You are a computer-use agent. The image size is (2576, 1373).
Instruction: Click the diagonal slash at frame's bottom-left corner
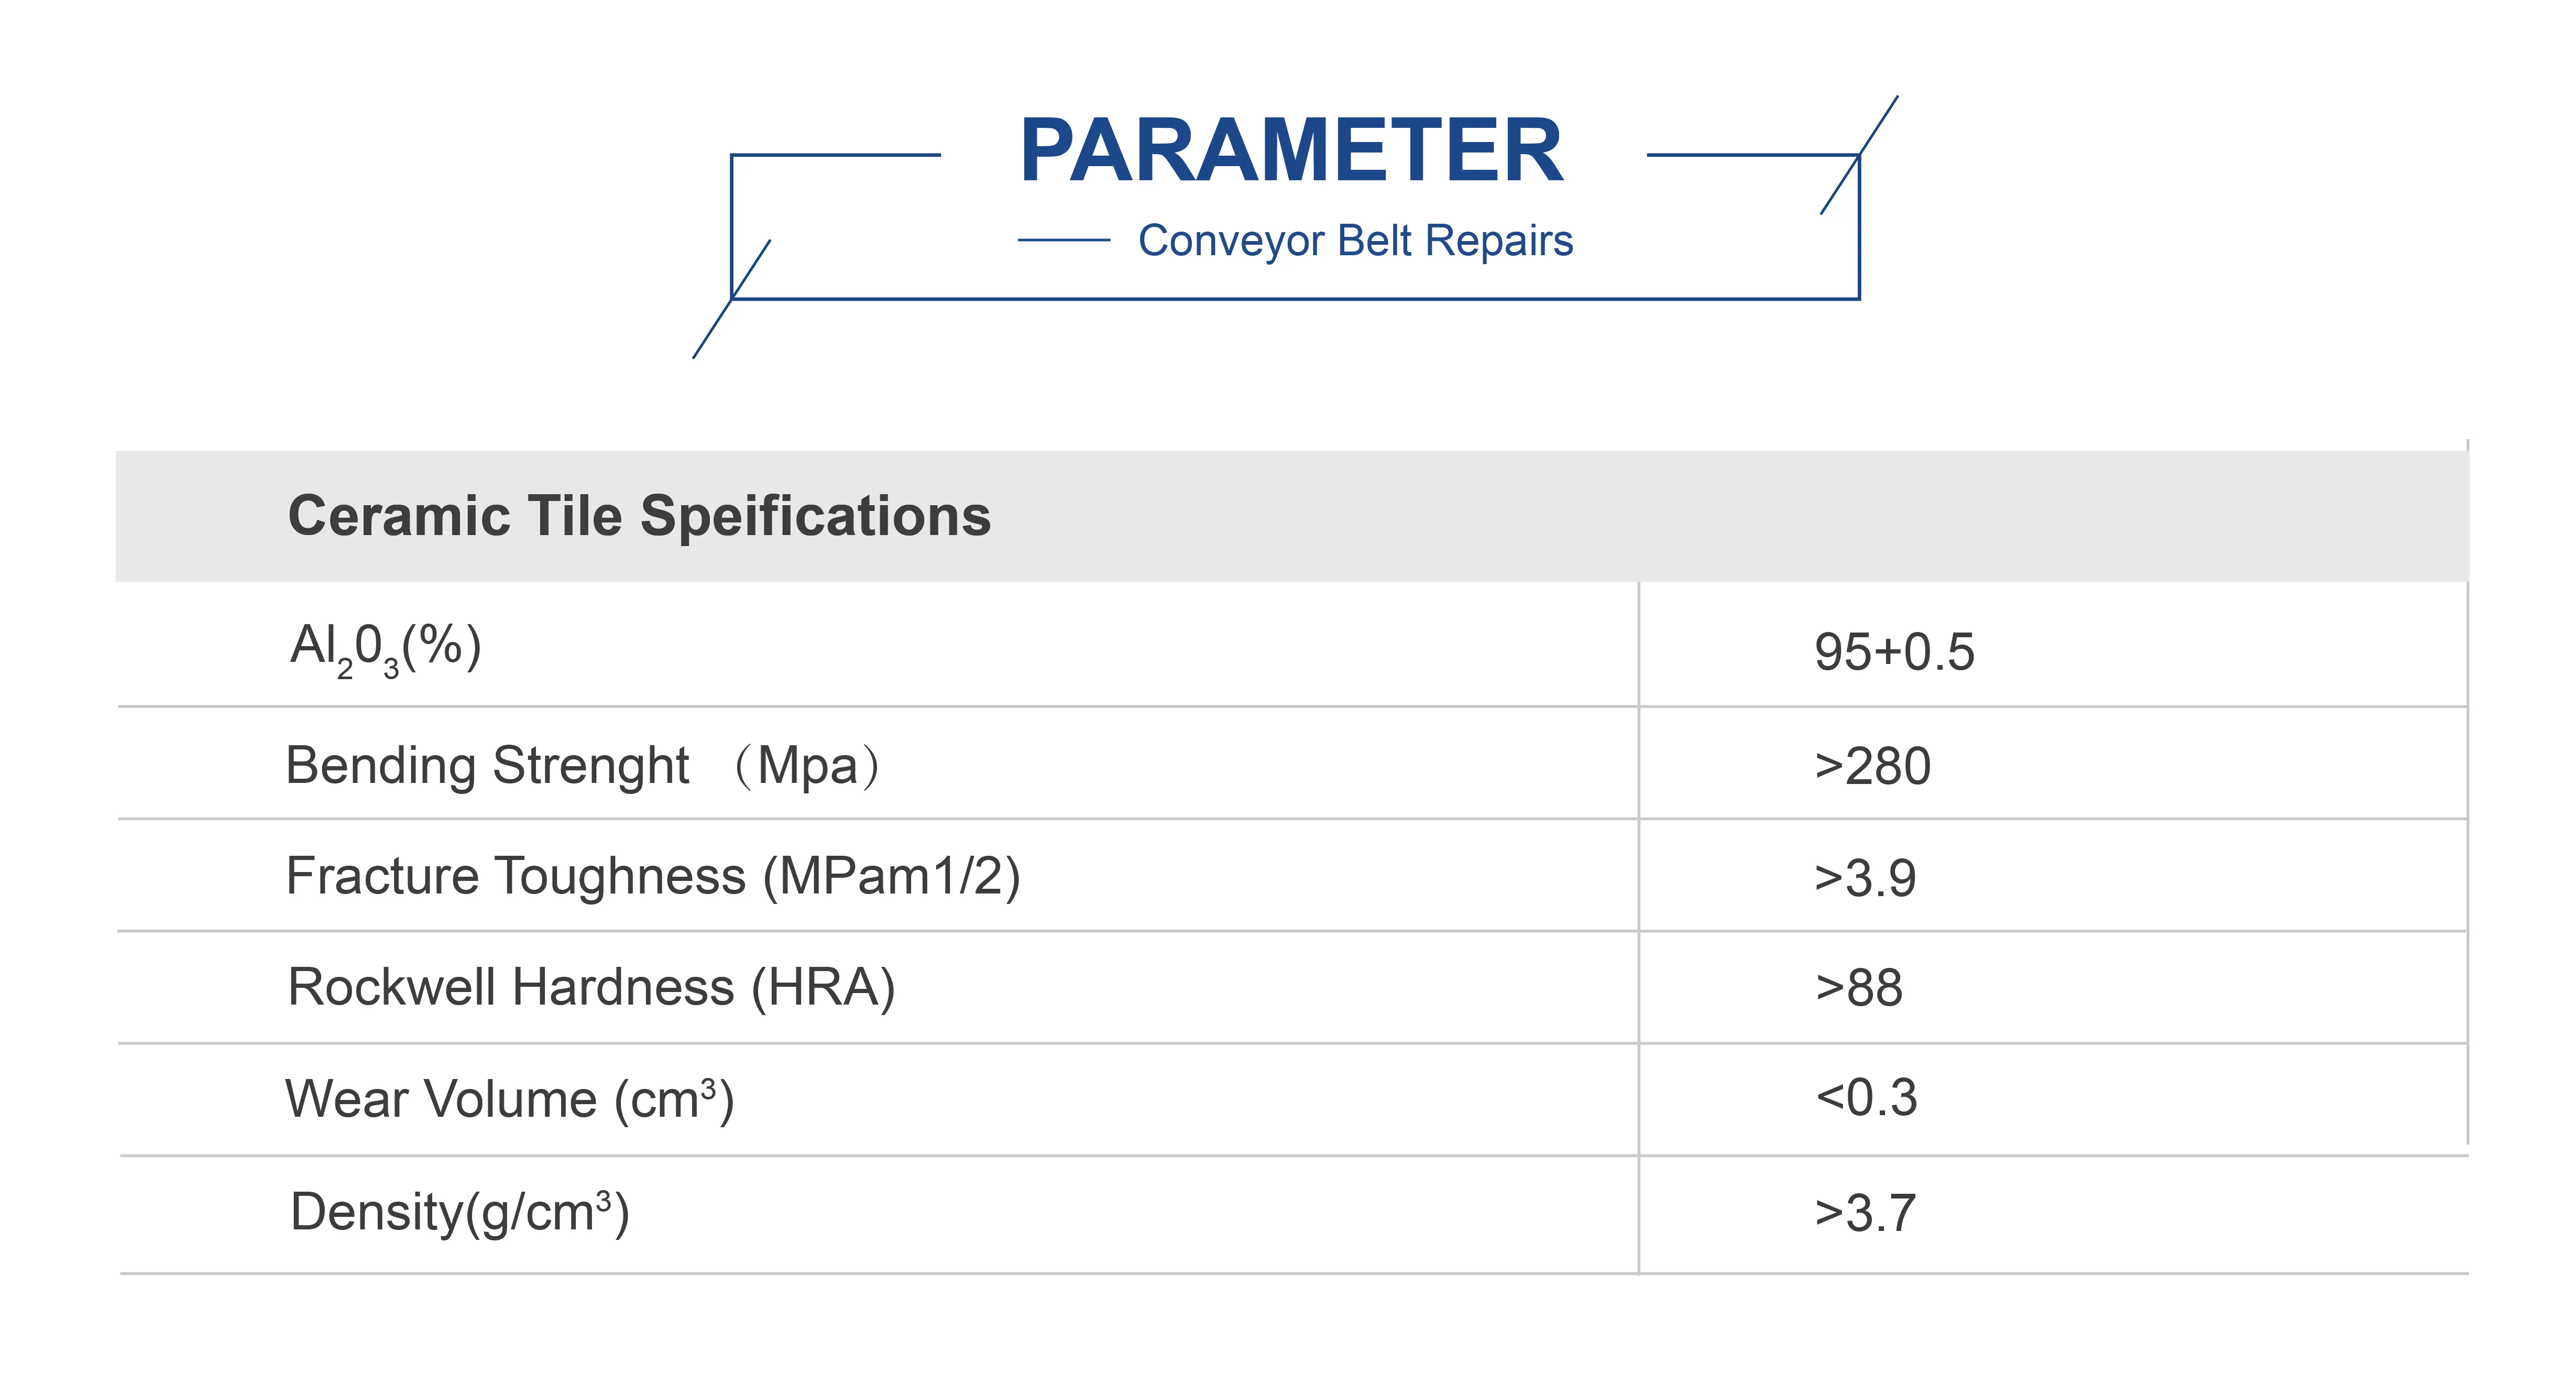click(x=732, y=298)
